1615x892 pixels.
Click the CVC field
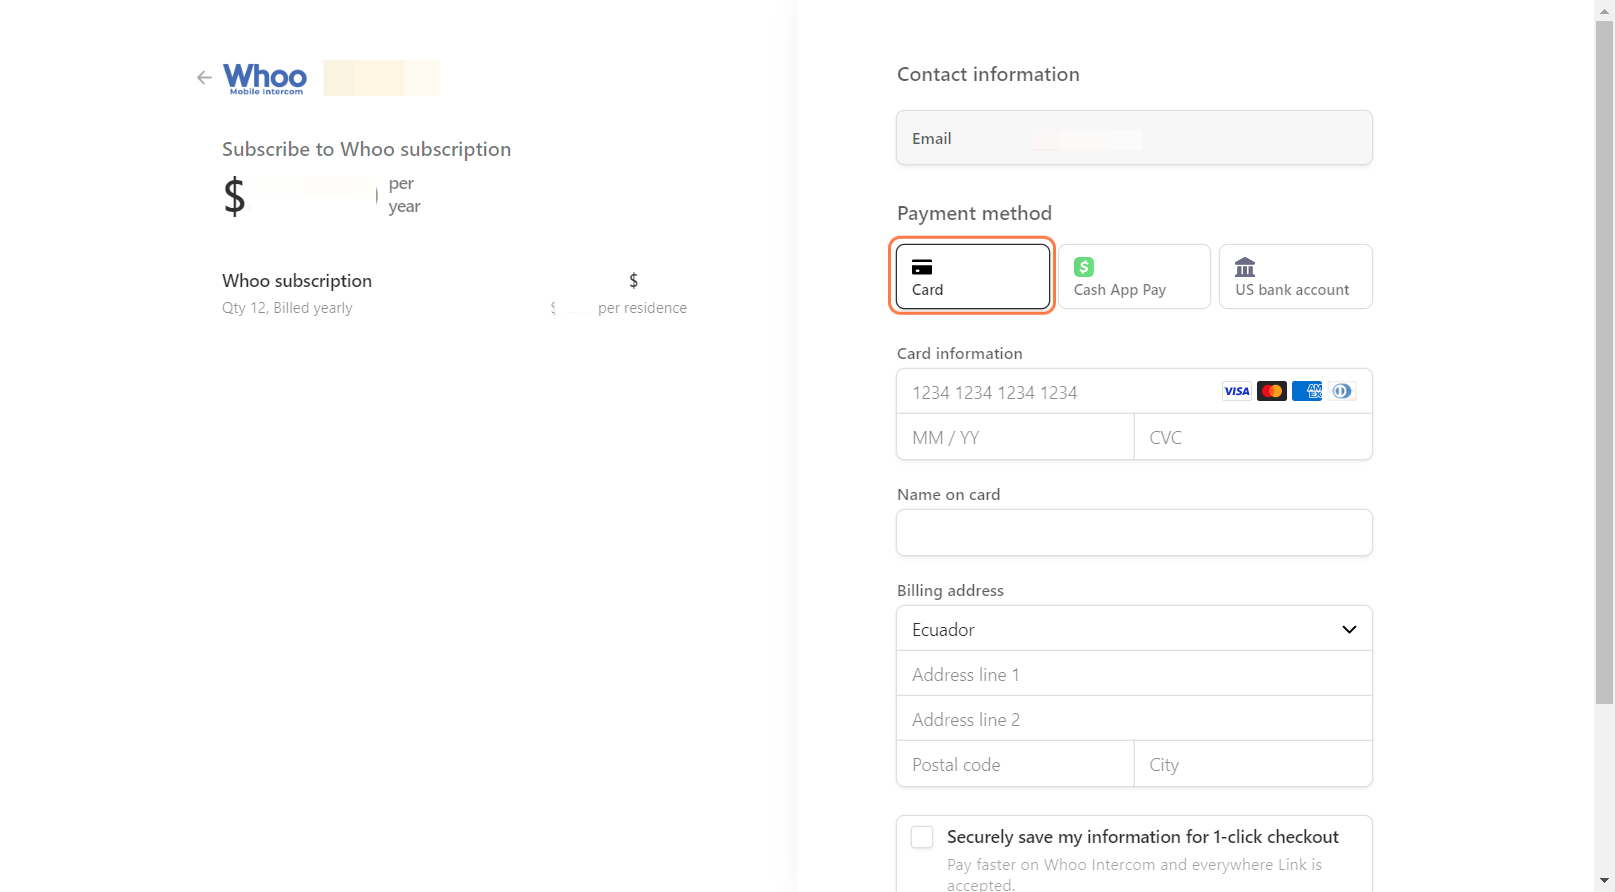pyautogui.click(x=1253, y=437)
